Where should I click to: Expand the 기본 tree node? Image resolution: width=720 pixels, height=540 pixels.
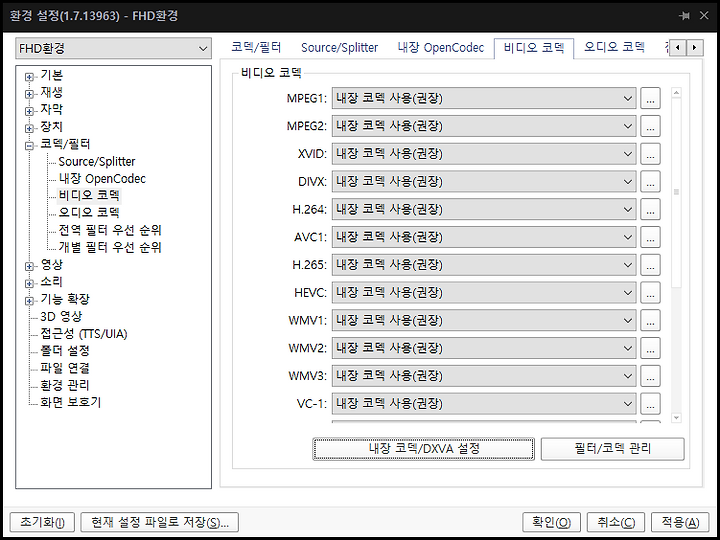(x=29, y=77)
